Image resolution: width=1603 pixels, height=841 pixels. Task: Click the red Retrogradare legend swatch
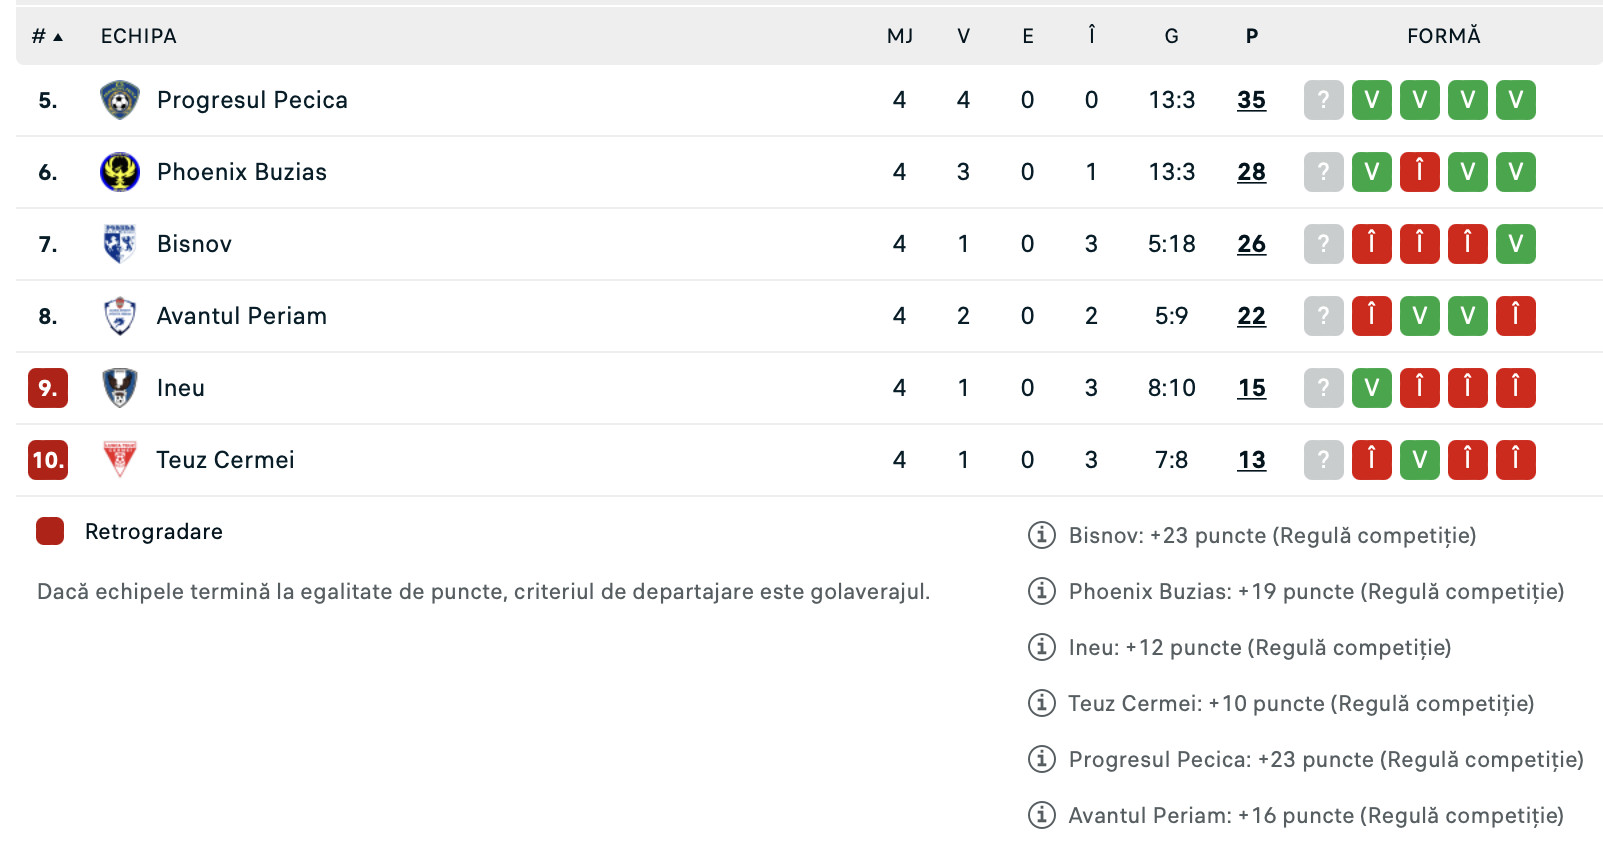click(50, 531)
